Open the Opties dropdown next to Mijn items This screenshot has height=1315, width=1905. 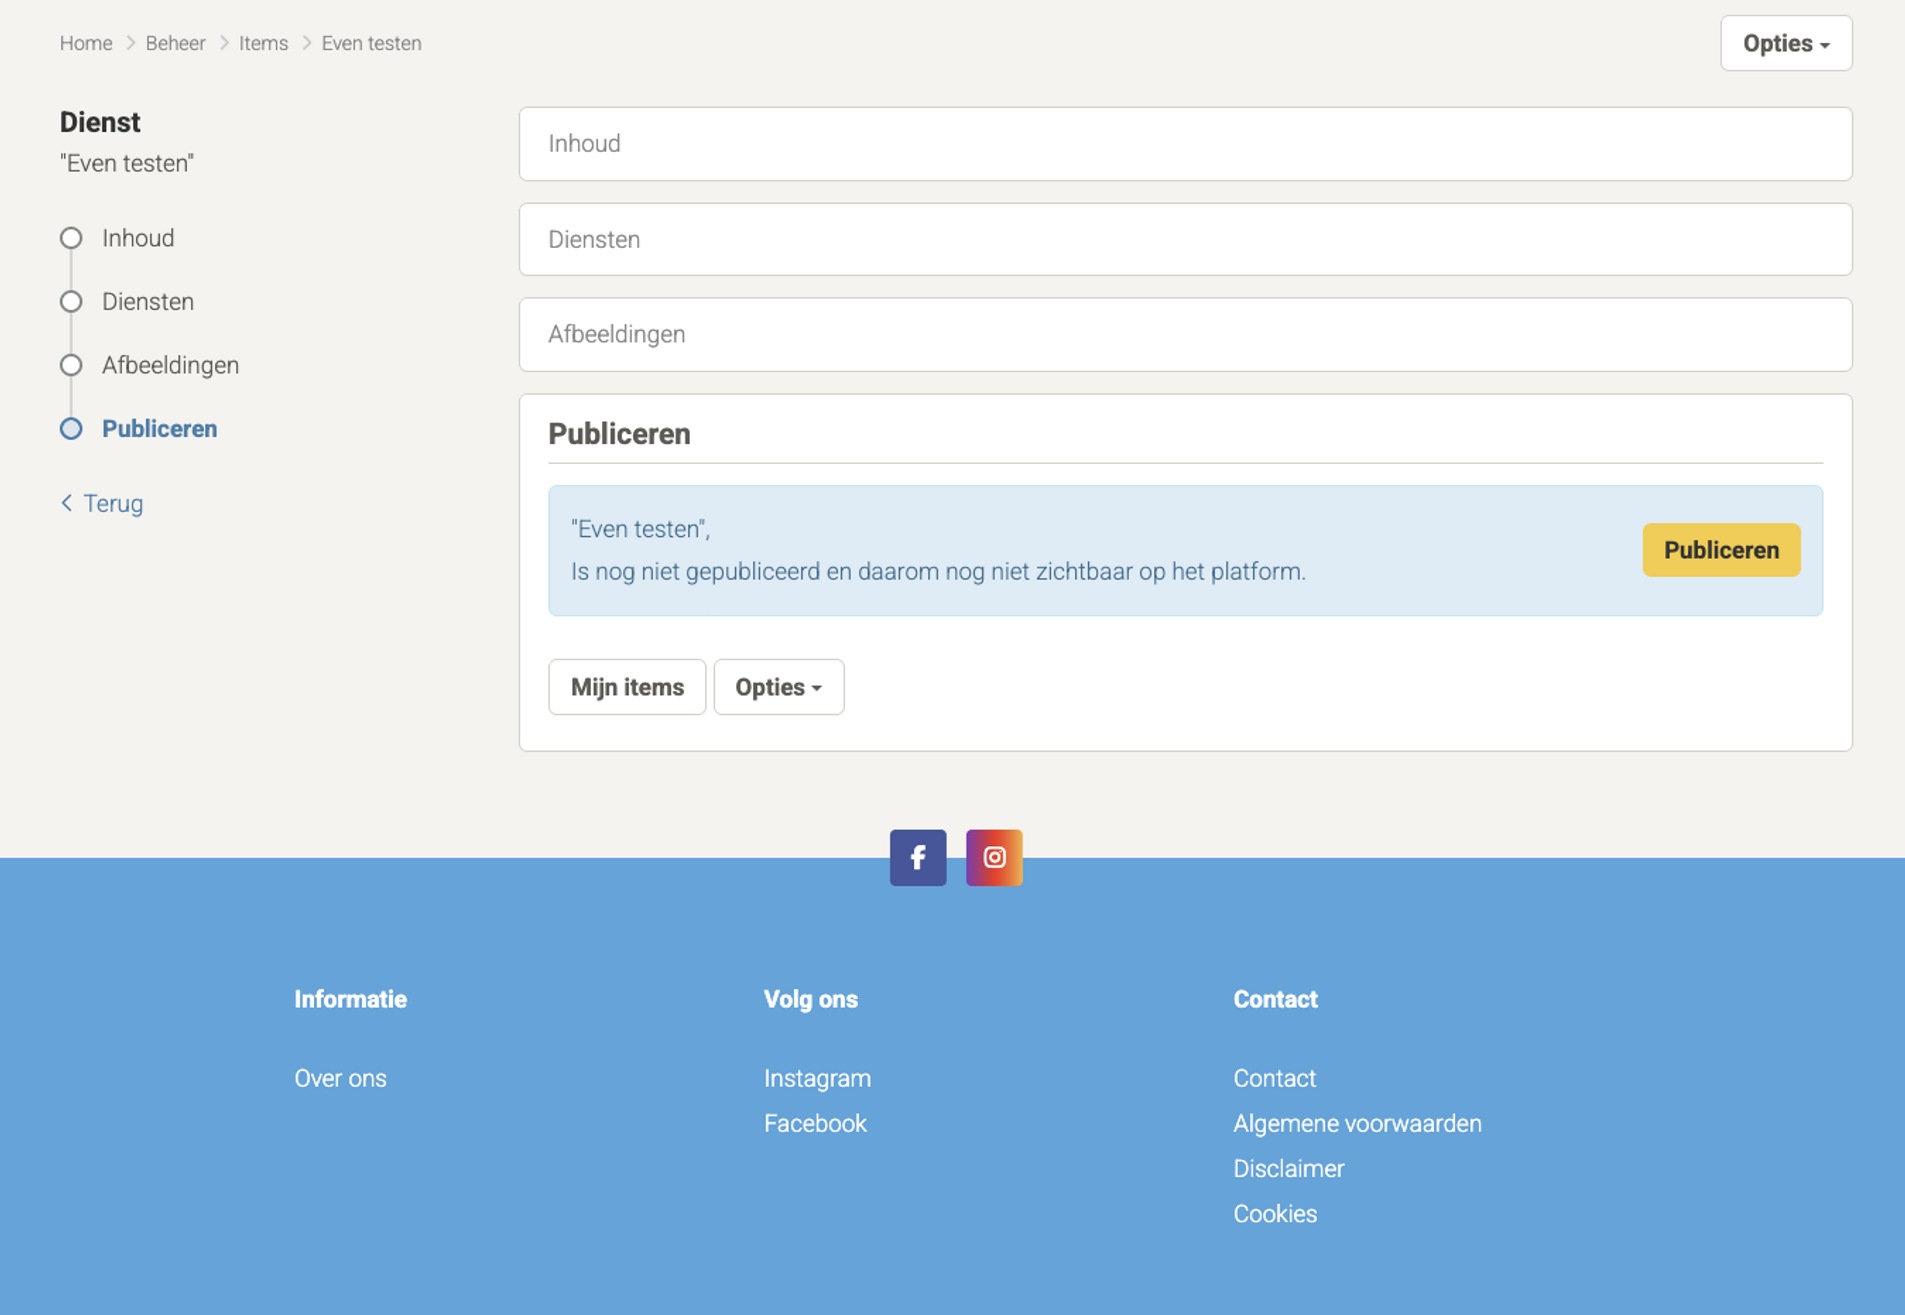tap(778, 687)
